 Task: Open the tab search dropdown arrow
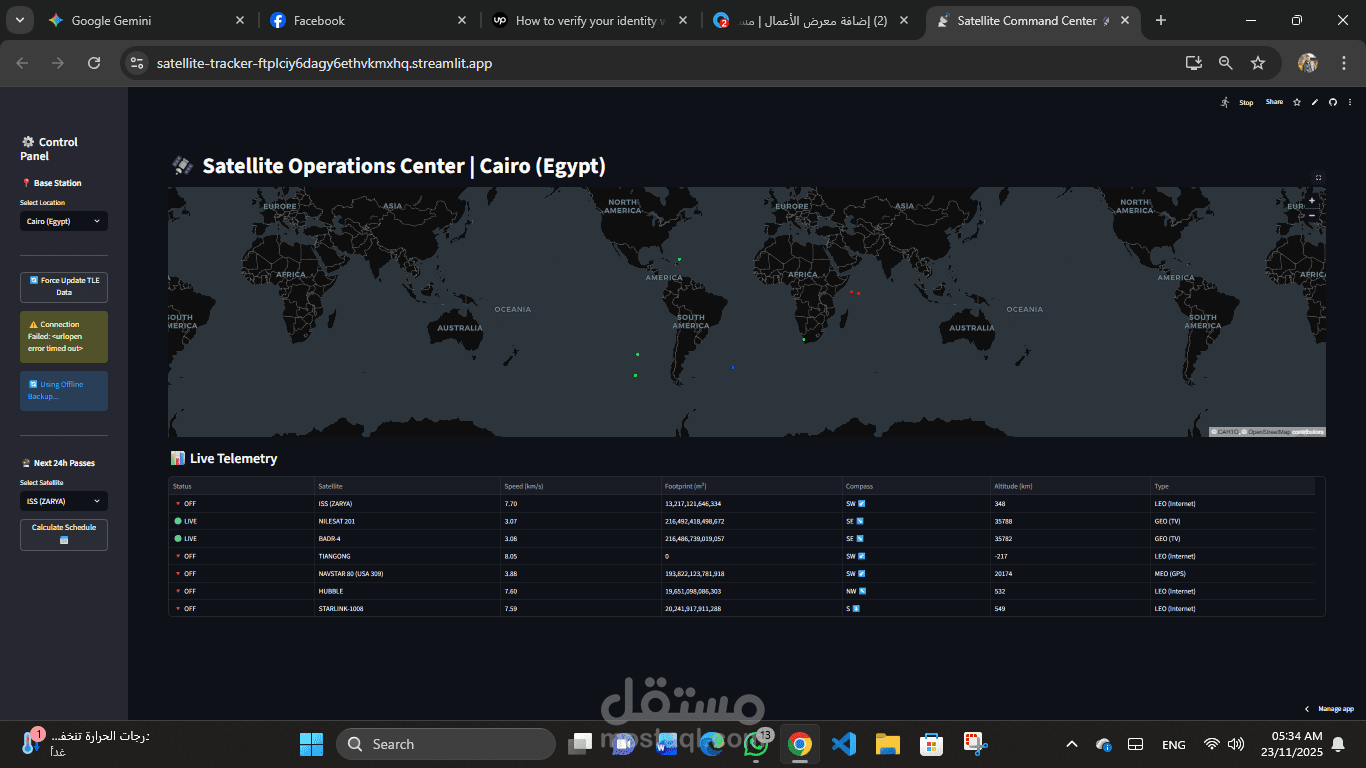tap(22, 20)
